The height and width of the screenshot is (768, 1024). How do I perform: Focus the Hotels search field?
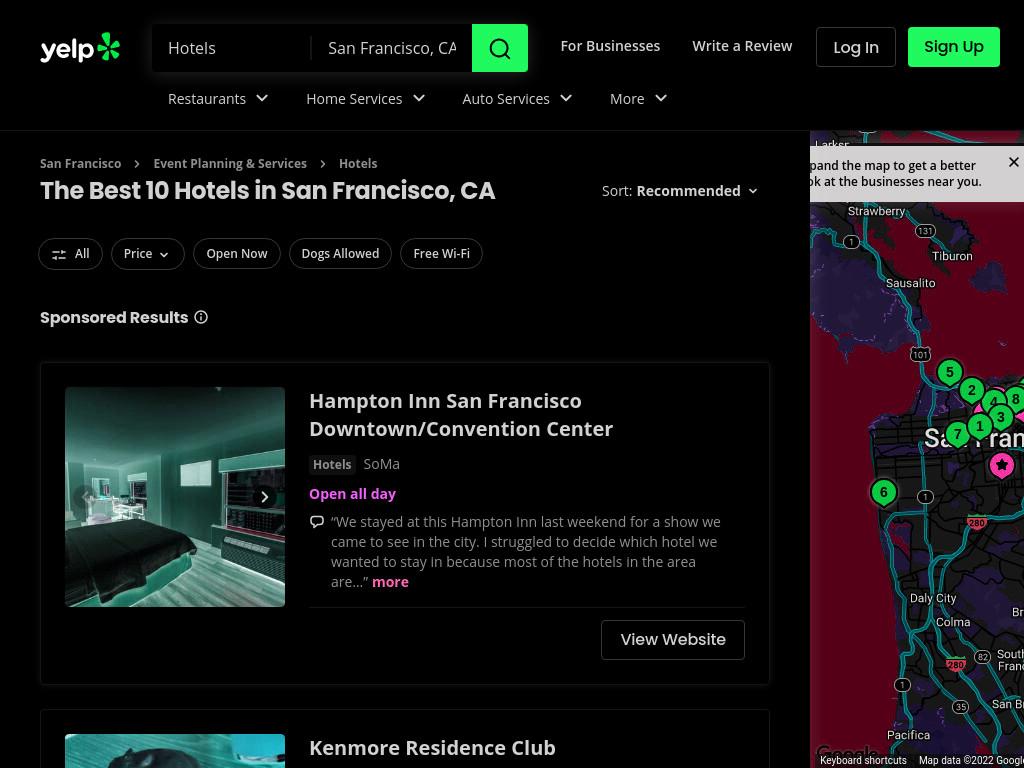pos(232,48)
